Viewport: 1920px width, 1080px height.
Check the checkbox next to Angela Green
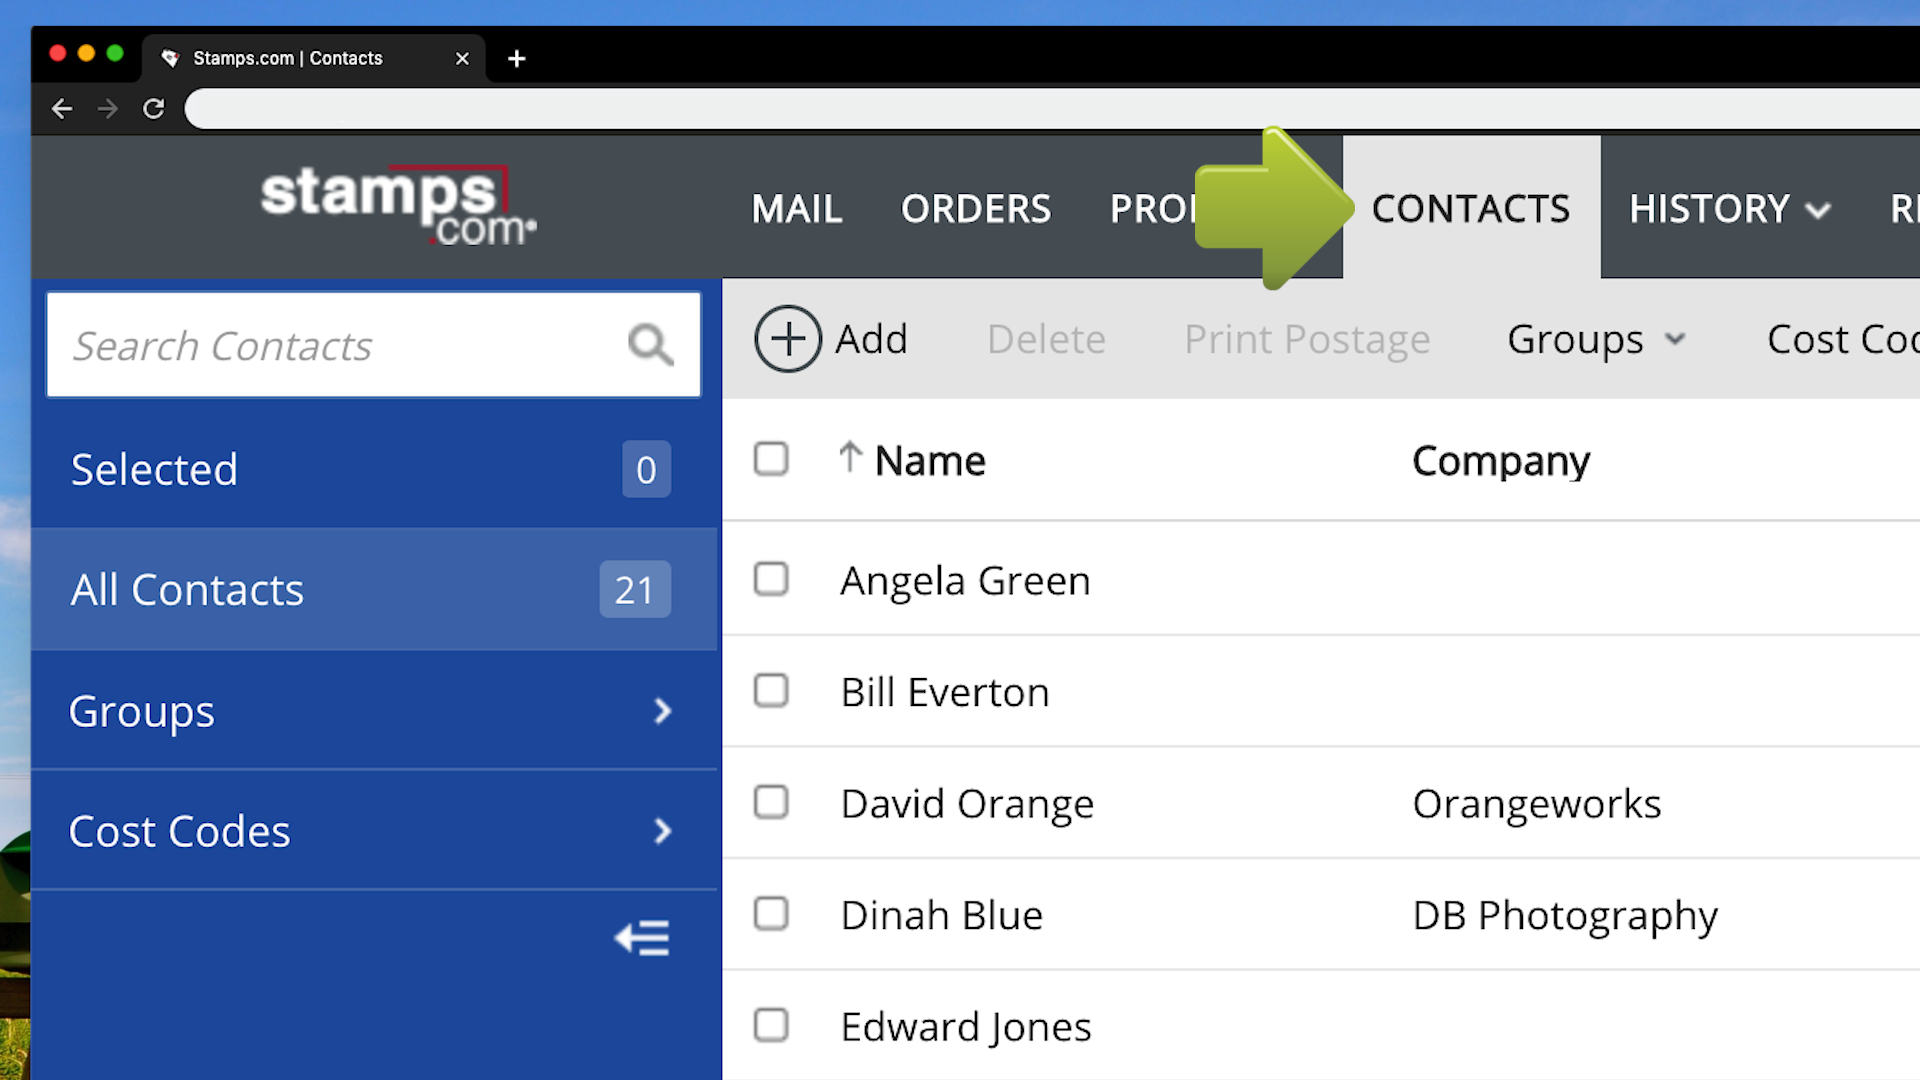771,579
